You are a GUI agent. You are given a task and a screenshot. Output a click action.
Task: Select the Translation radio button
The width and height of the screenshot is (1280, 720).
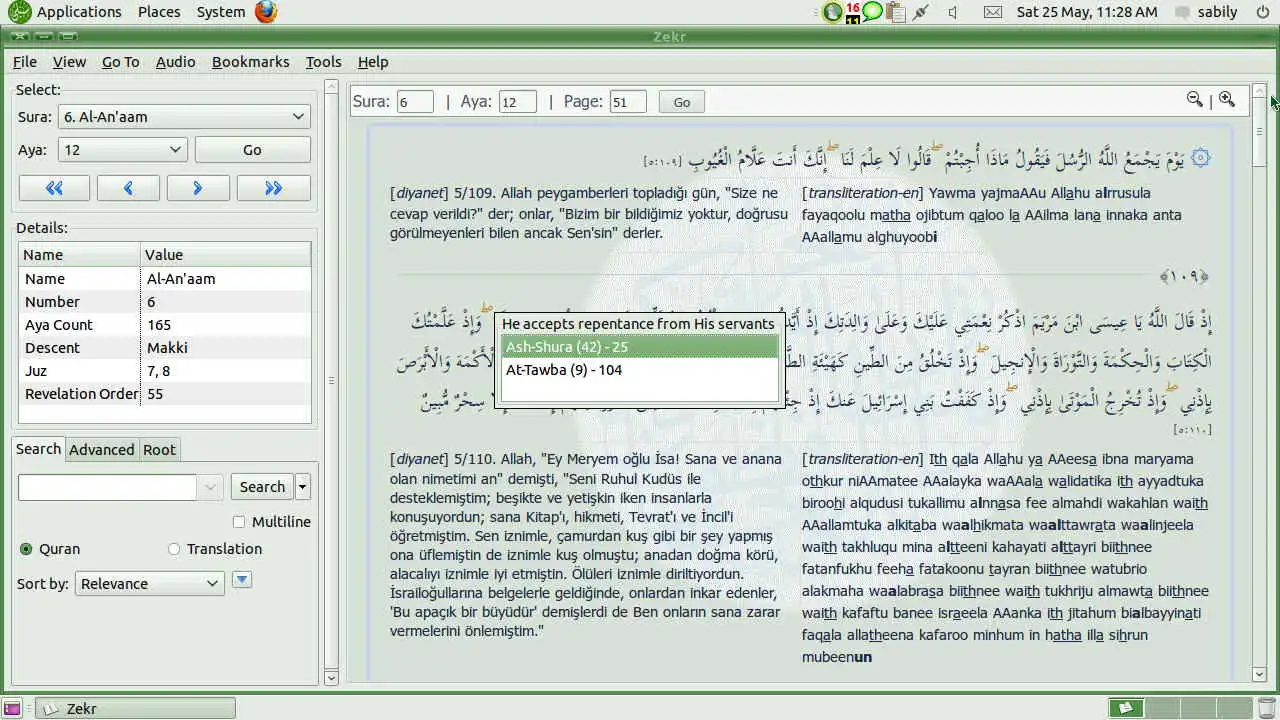tap(174, 549)
